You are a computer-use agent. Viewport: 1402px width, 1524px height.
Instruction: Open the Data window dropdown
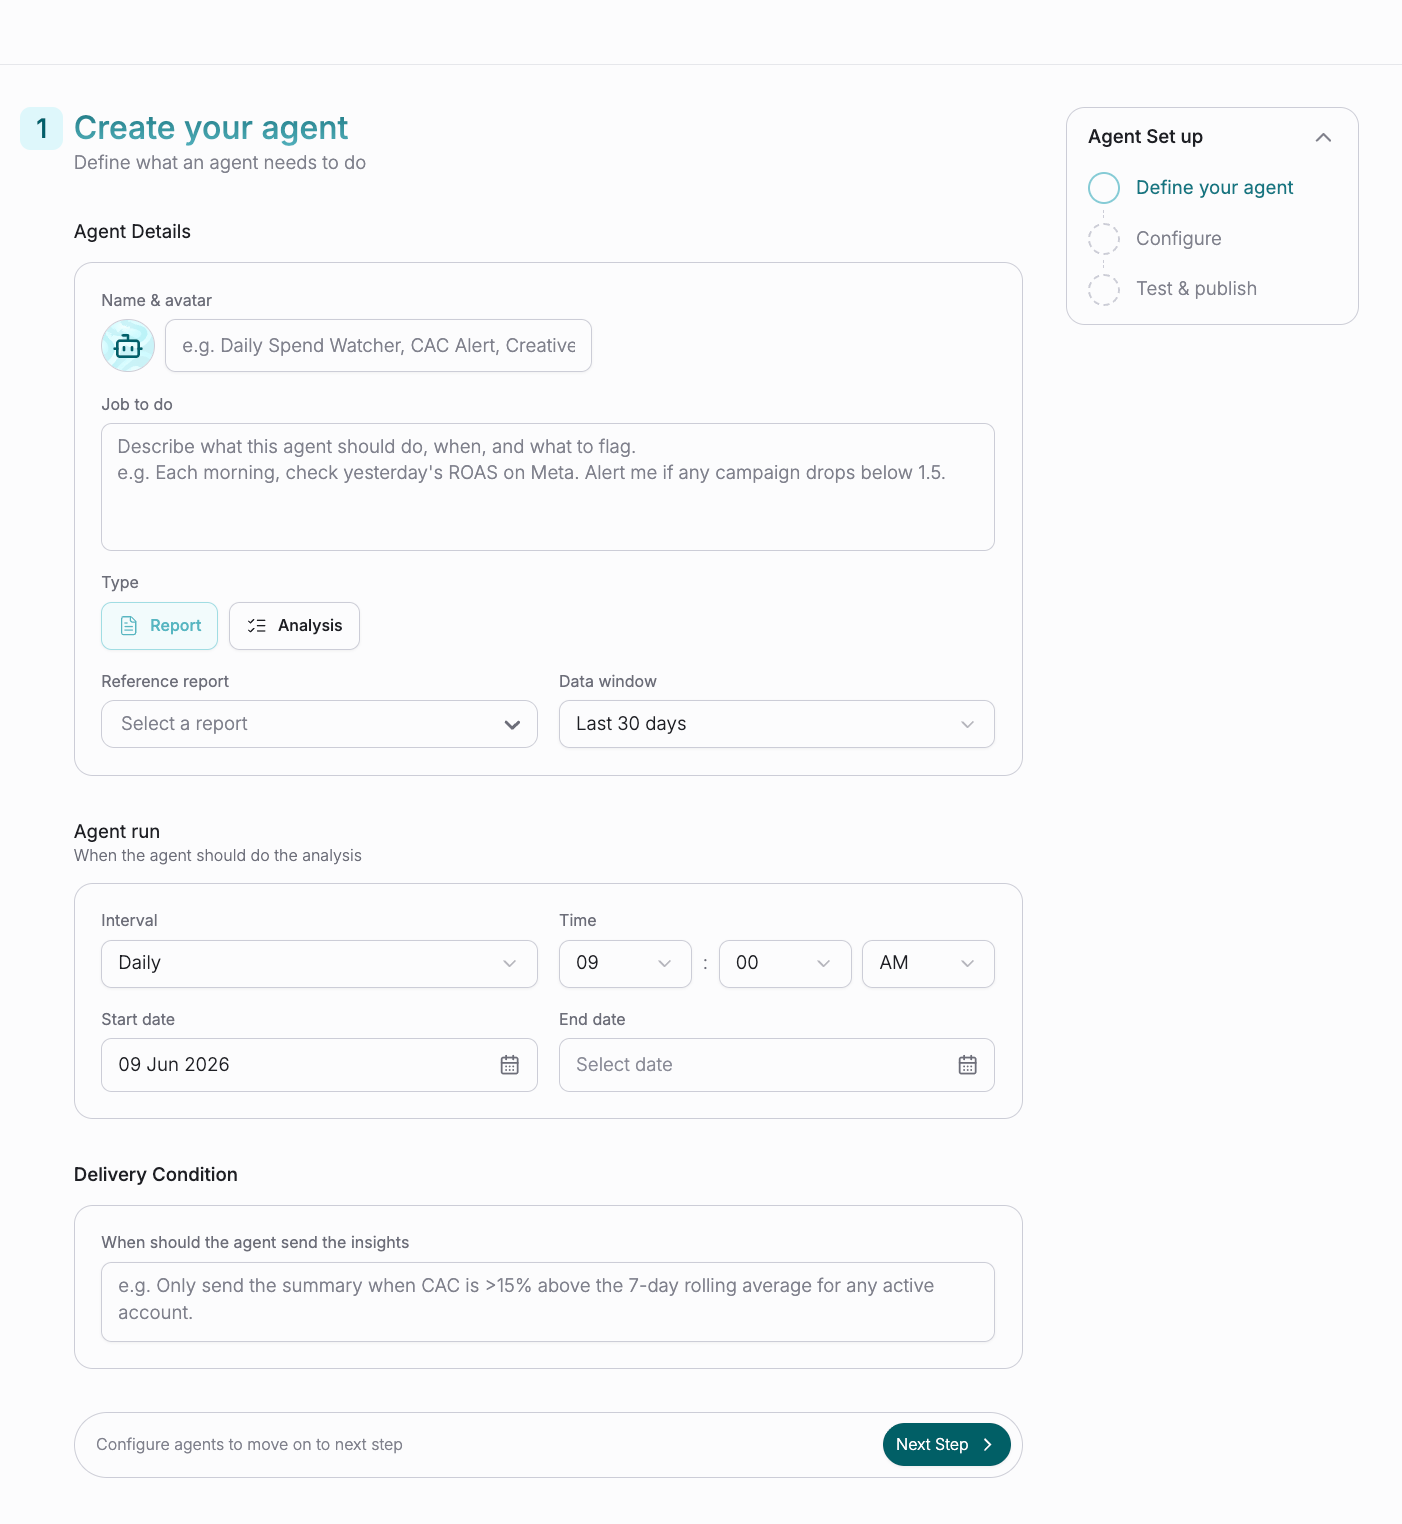776,724
